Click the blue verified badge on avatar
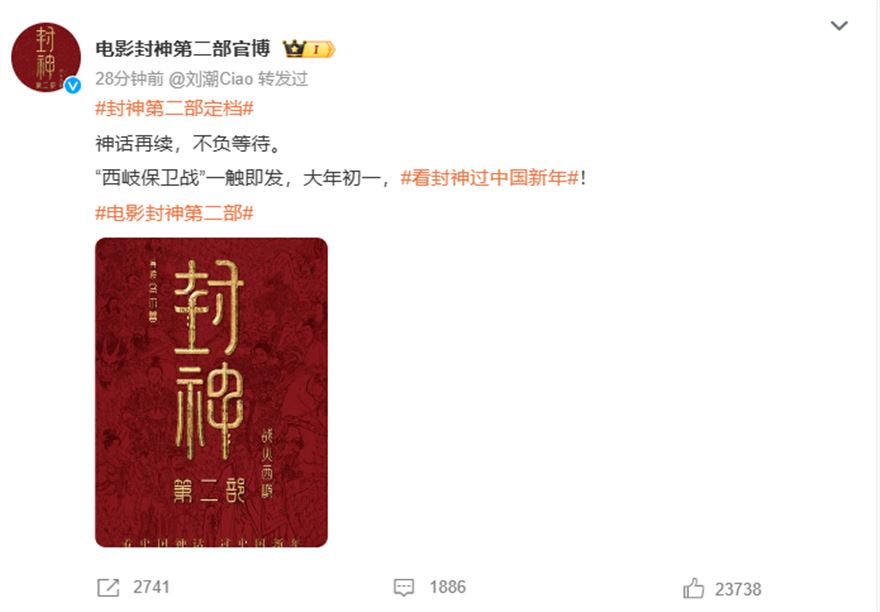 coord(72,85)
